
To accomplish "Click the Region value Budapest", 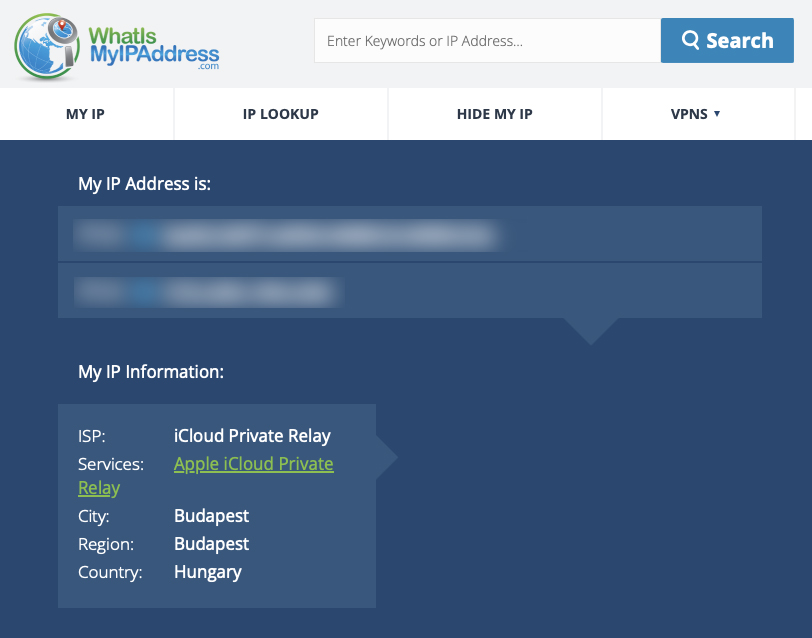I will (x=211, y=544).
